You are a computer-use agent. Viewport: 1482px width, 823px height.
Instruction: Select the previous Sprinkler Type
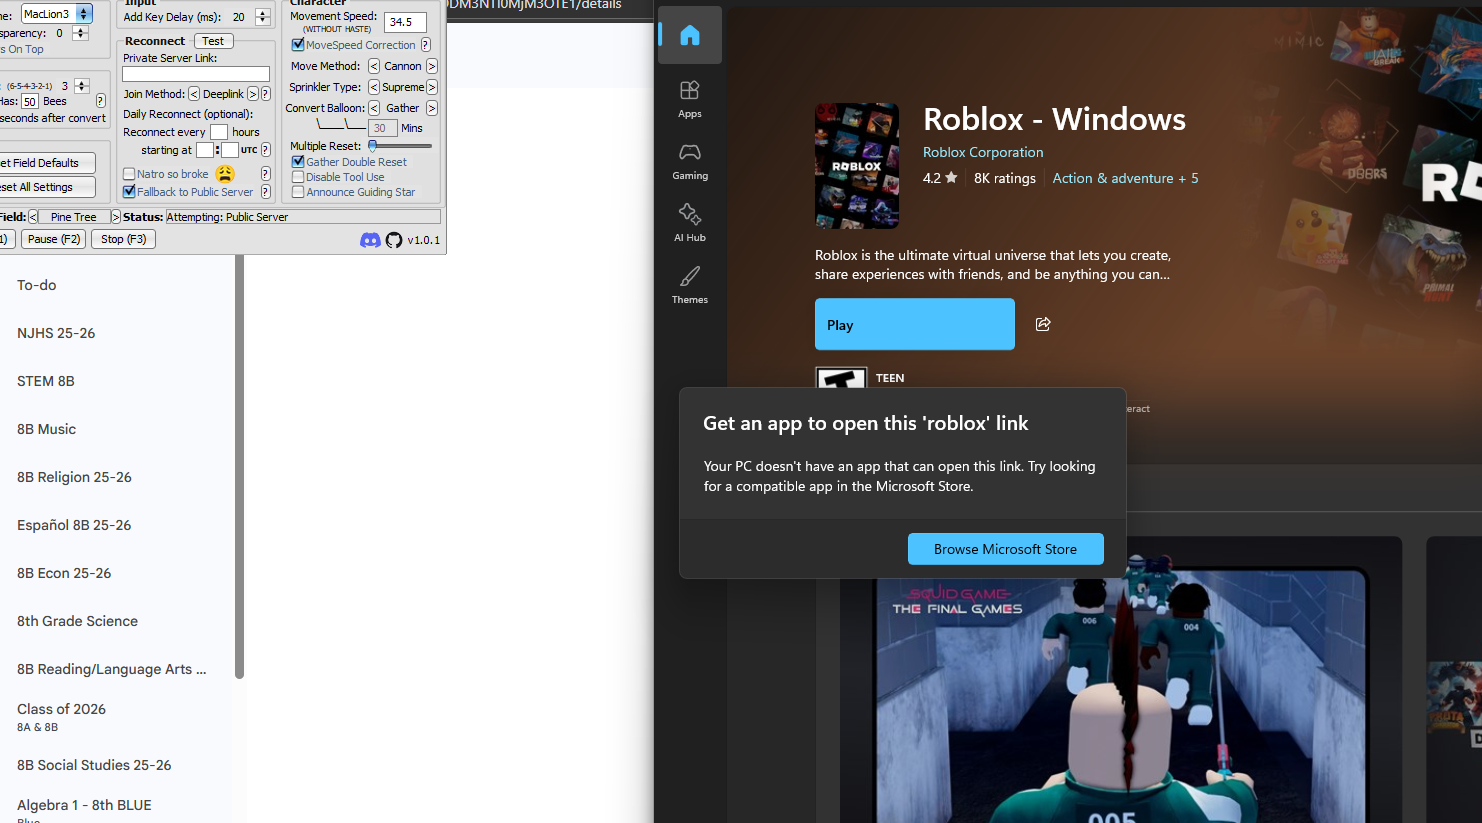[x=374, y=87]
